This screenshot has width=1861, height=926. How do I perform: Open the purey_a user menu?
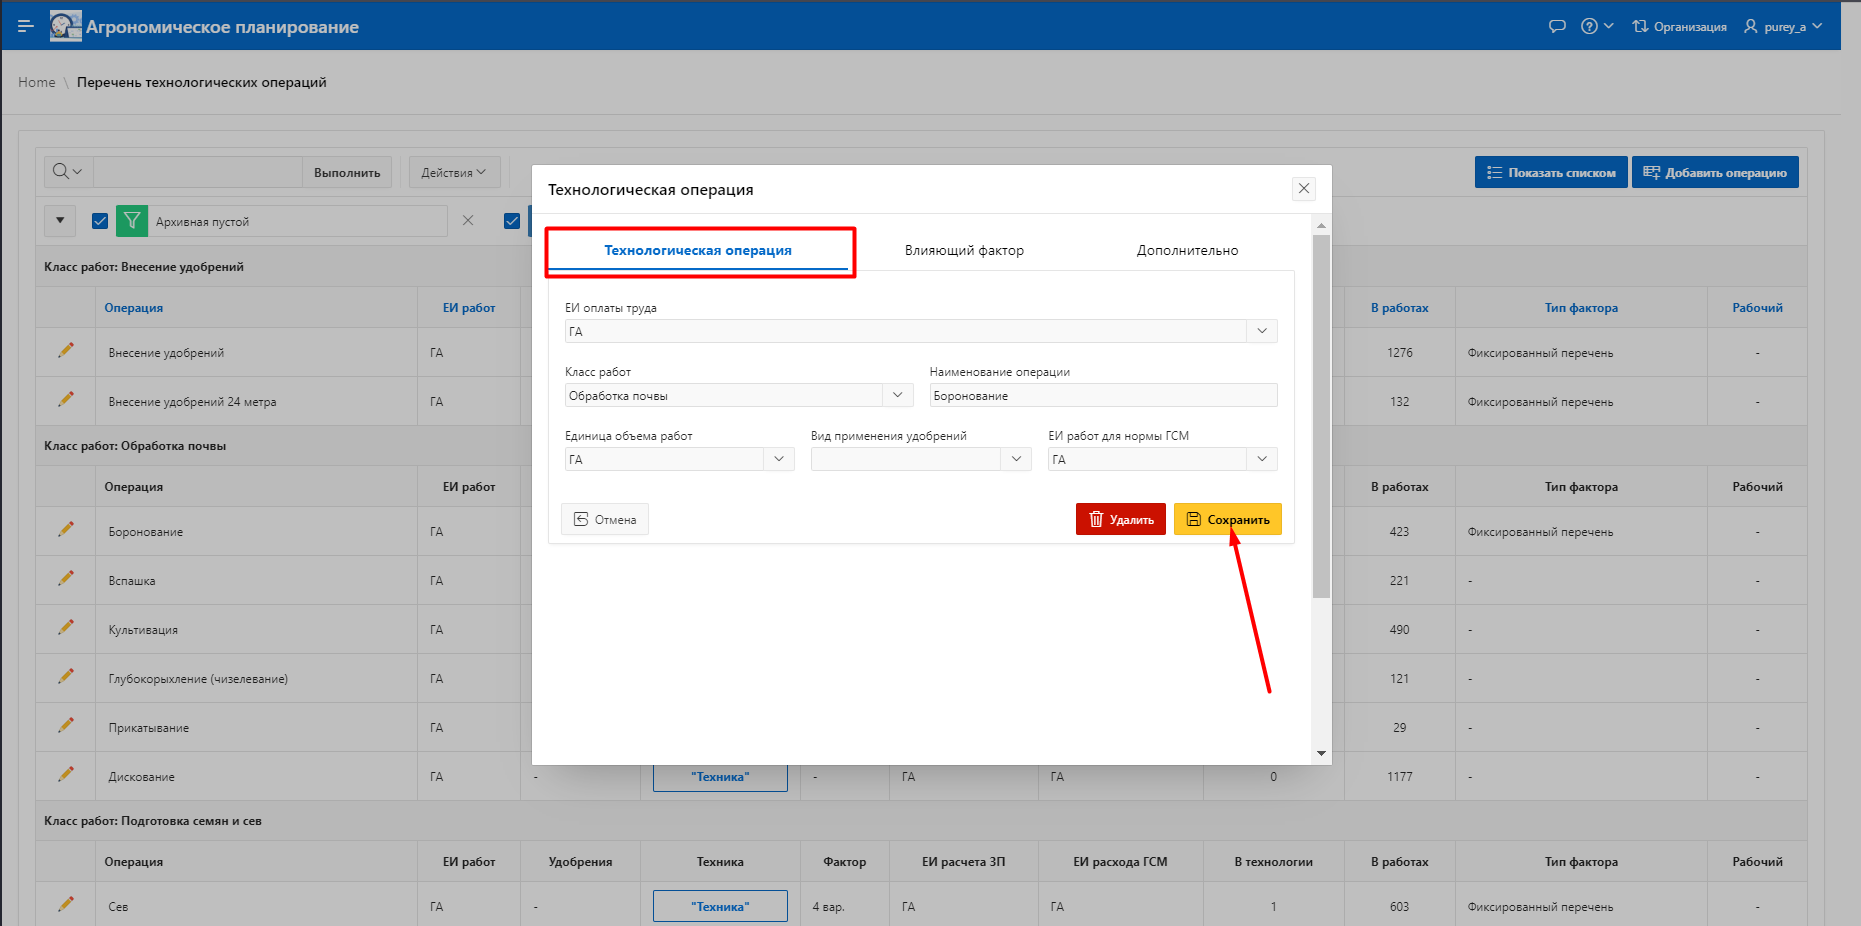(x=1783, y=26)
